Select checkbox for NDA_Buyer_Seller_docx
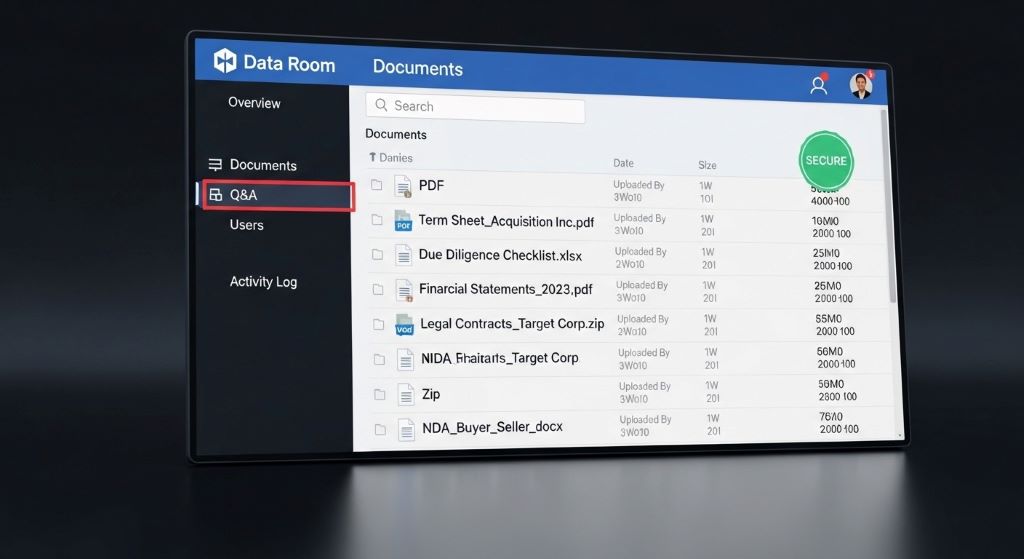Viewport: 1024px width, 559px height. pos(380,429)
